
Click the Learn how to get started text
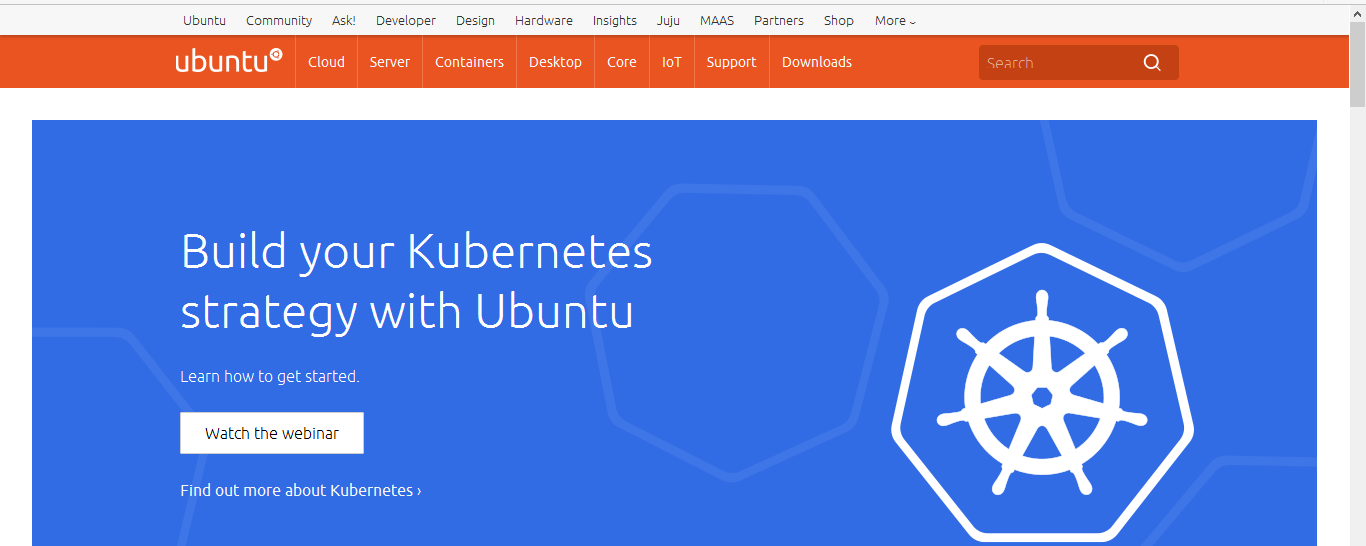click(x=270, y=376)
